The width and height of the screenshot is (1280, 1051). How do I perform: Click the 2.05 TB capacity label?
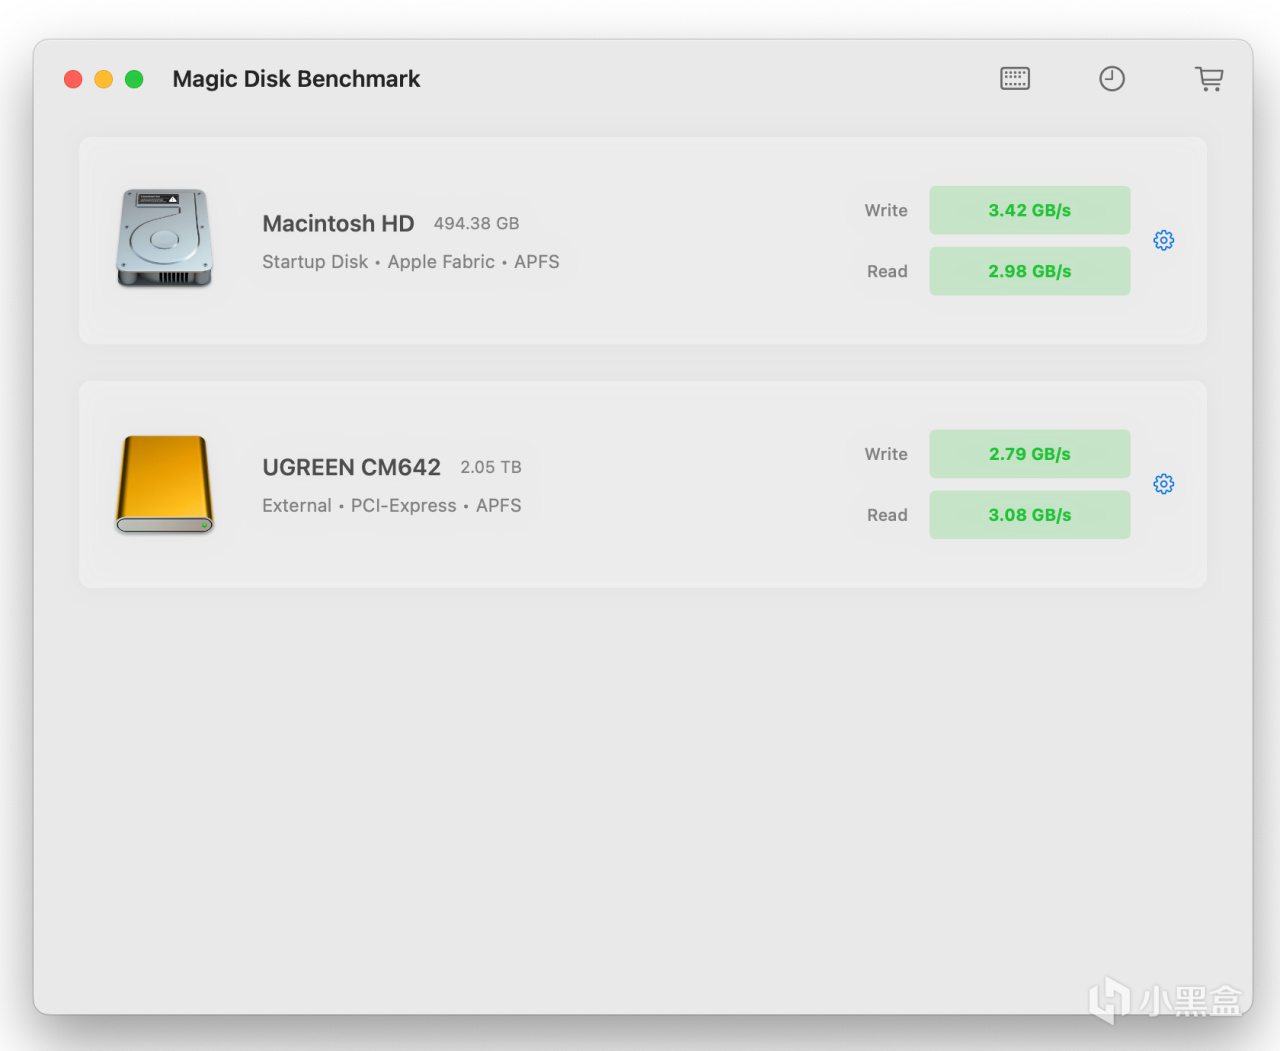(x=491, y=468)
